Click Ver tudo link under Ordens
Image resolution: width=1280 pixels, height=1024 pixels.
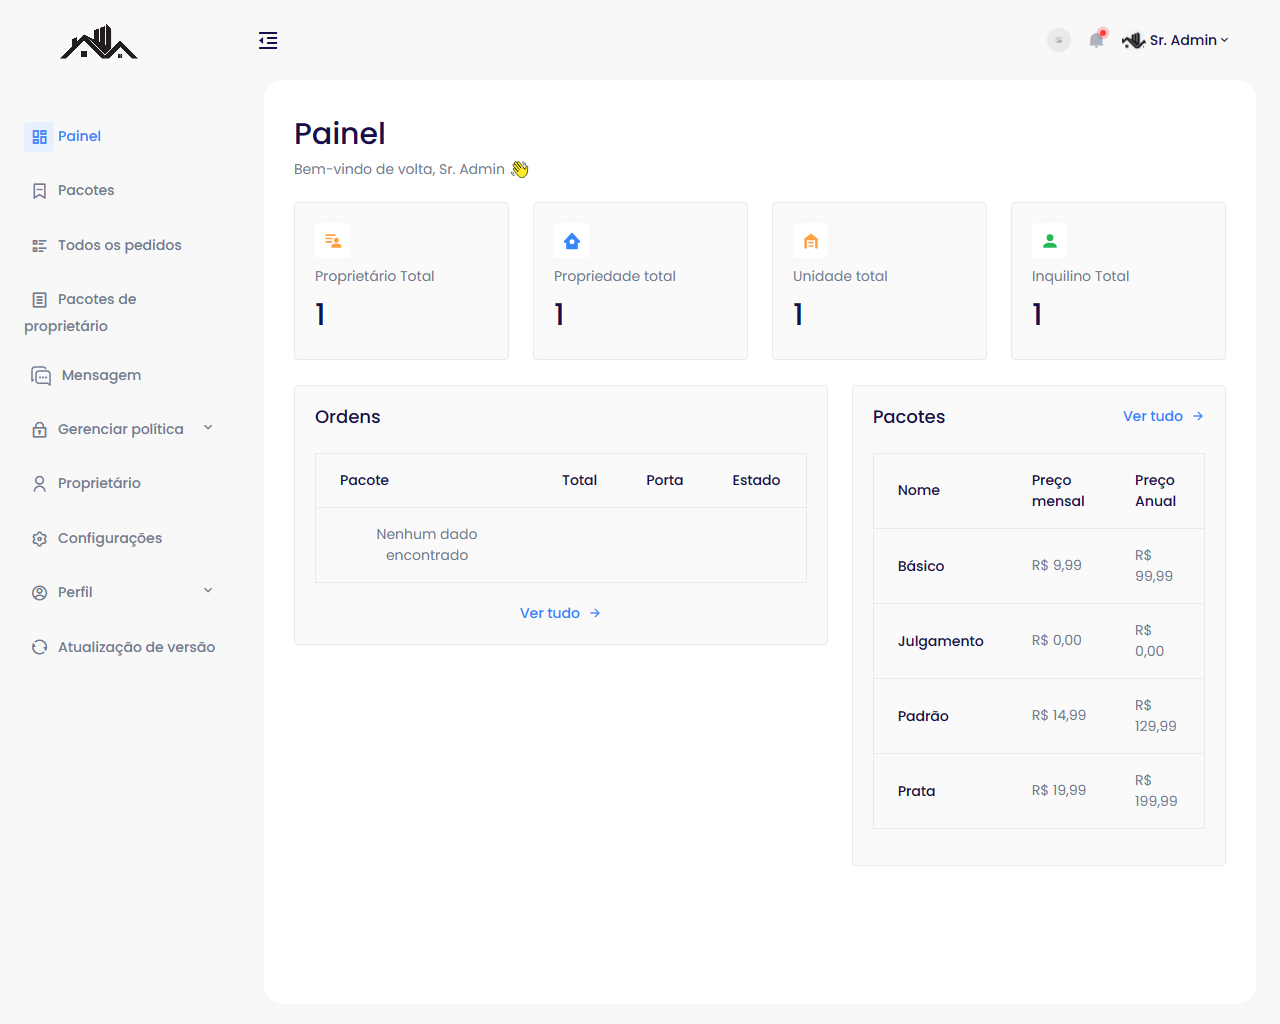560,613
